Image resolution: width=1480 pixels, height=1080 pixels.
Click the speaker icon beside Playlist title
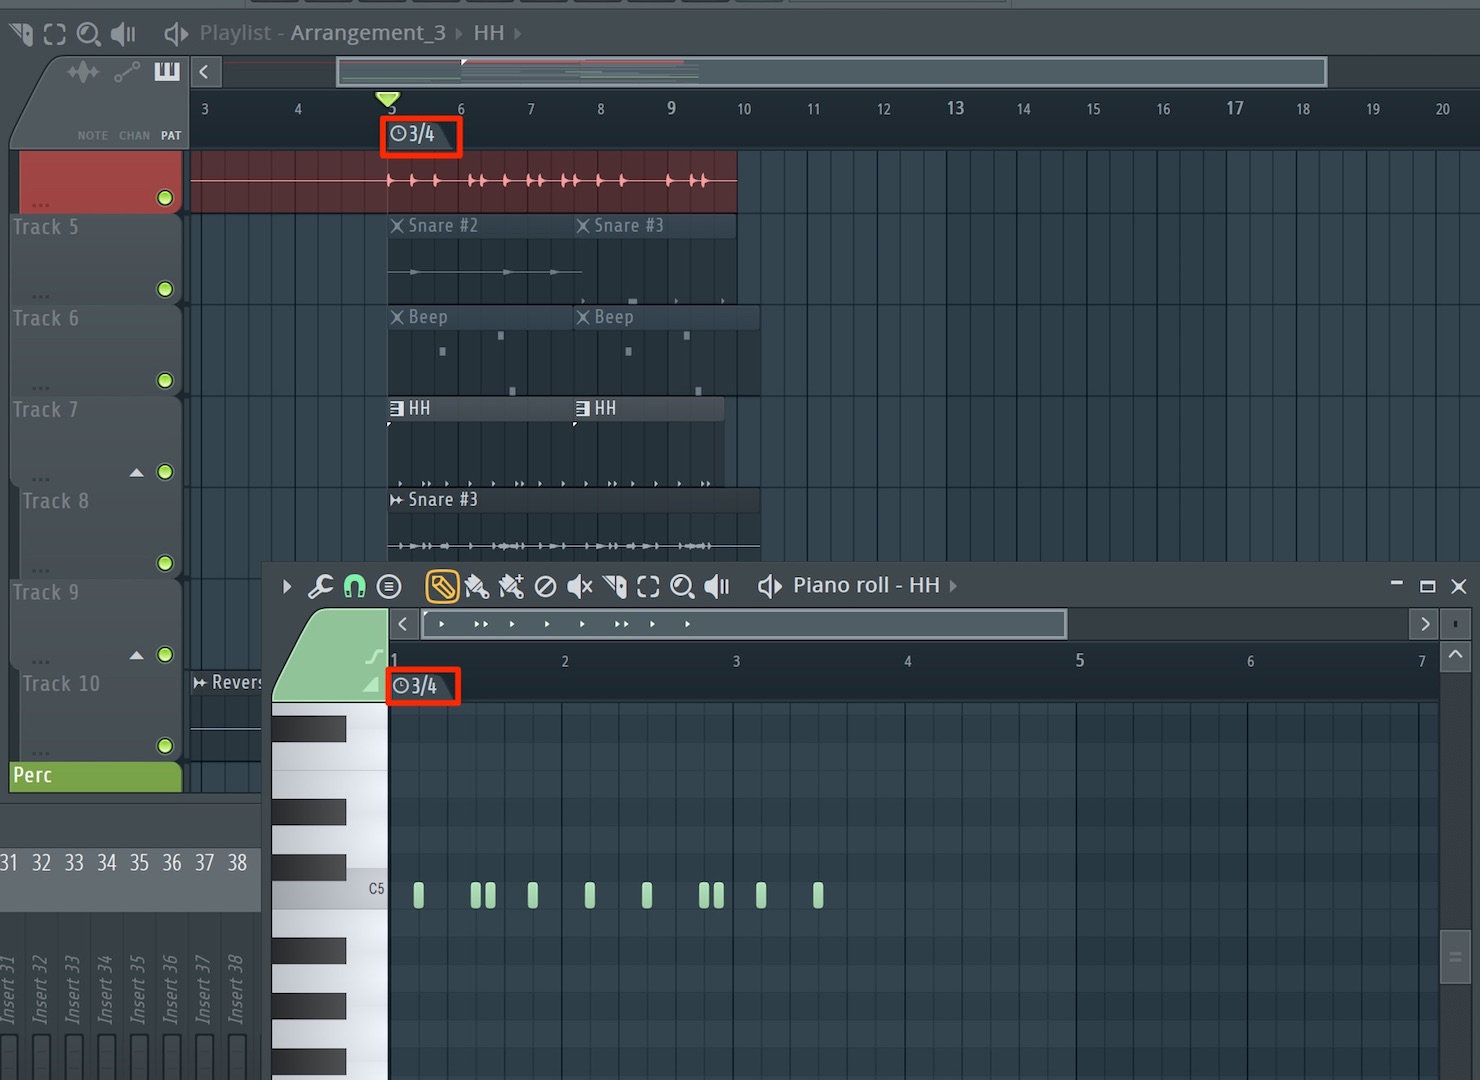(176, 34)
